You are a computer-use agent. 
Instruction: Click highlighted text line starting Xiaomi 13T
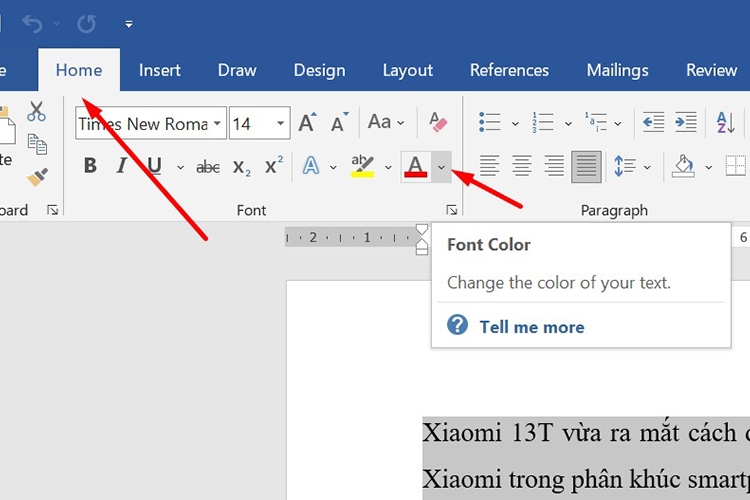point(586,433)
